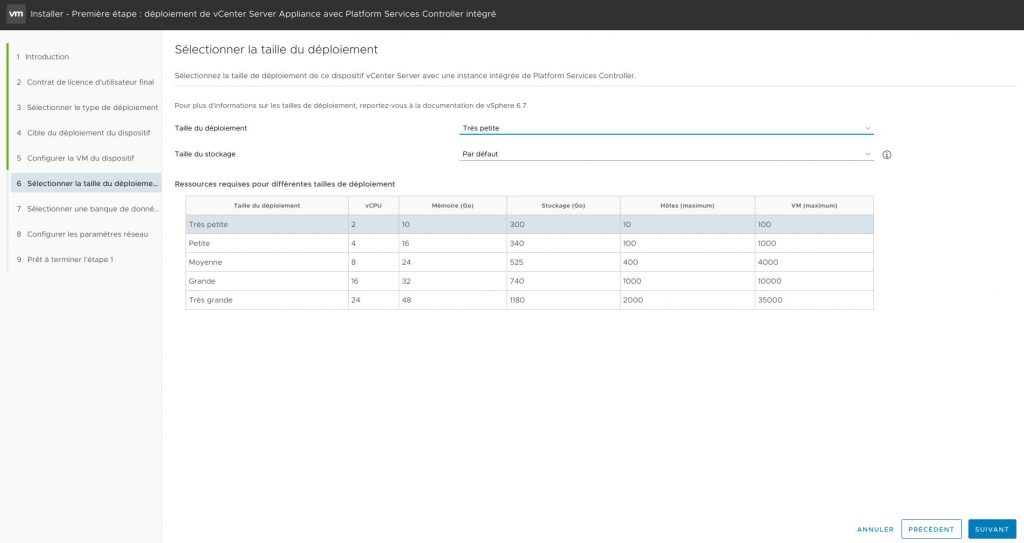Screen dimensions: 1024x543
Task: Click the Suivant button
Action: [x=992, y=529]
